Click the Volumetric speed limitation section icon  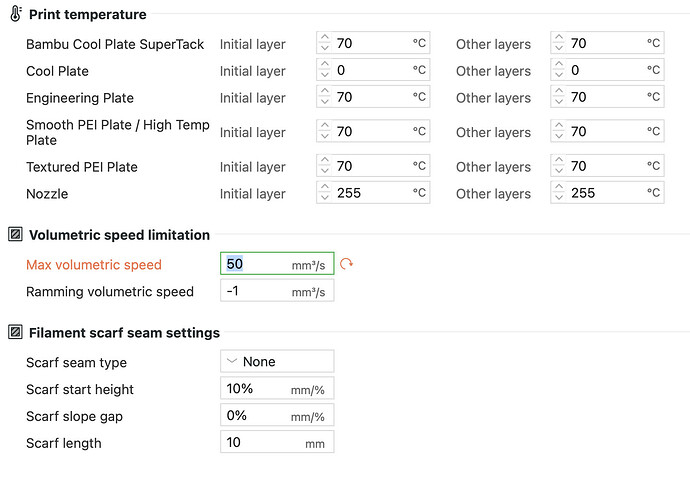[15, 234]
